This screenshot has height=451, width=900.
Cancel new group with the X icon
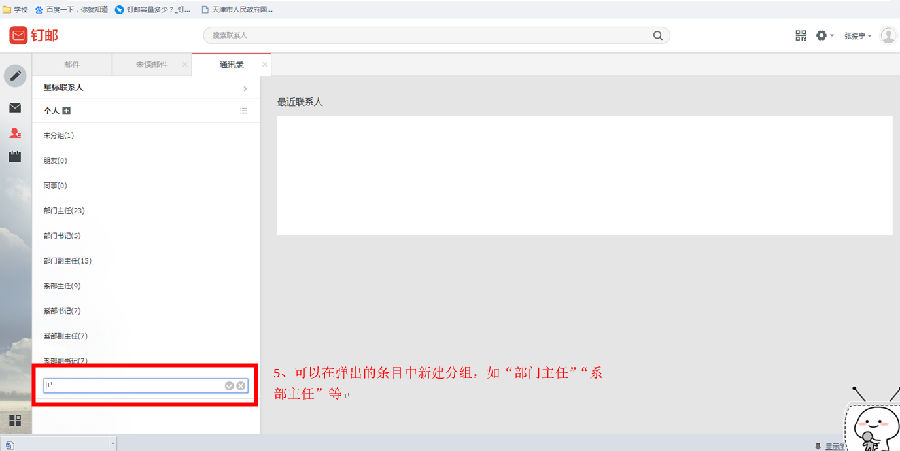coord(241,385)
